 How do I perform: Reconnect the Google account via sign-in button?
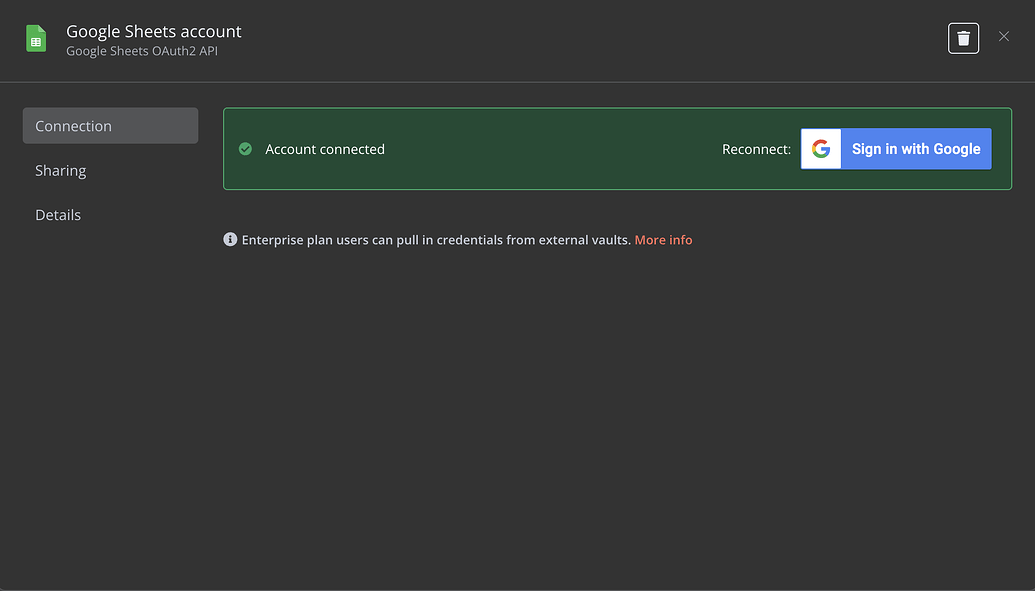(915, 148)
